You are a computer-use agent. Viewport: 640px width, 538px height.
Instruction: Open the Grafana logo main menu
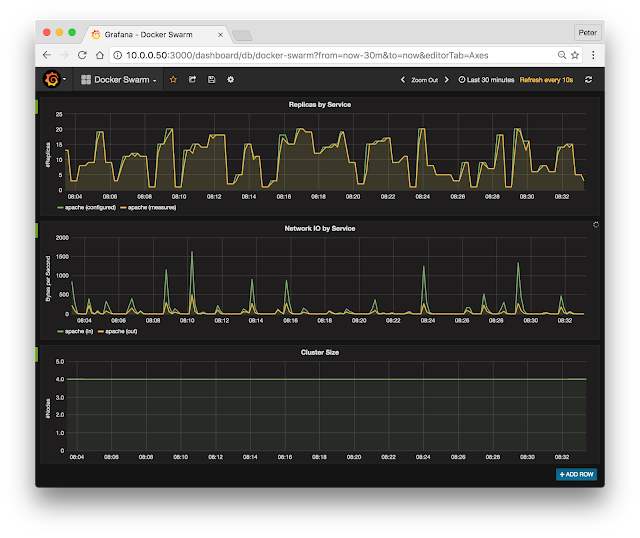point(54,79)
